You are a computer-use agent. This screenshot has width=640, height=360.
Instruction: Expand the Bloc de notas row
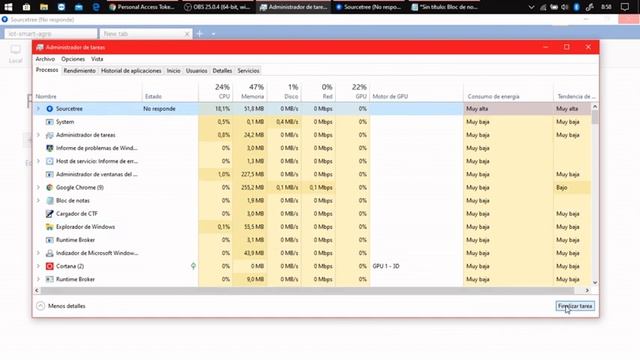coord(38,200)
